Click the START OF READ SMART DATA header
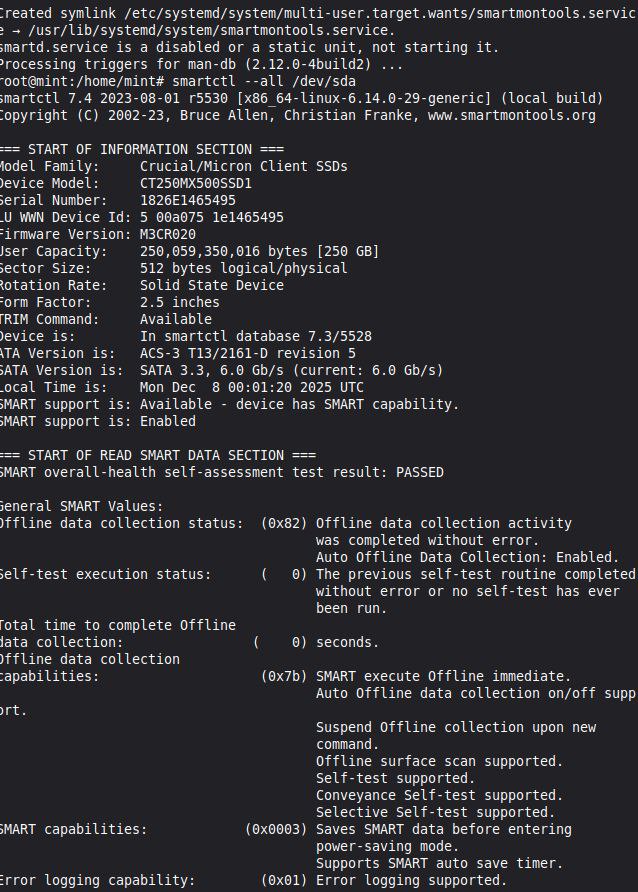 [x=158, y=455]
